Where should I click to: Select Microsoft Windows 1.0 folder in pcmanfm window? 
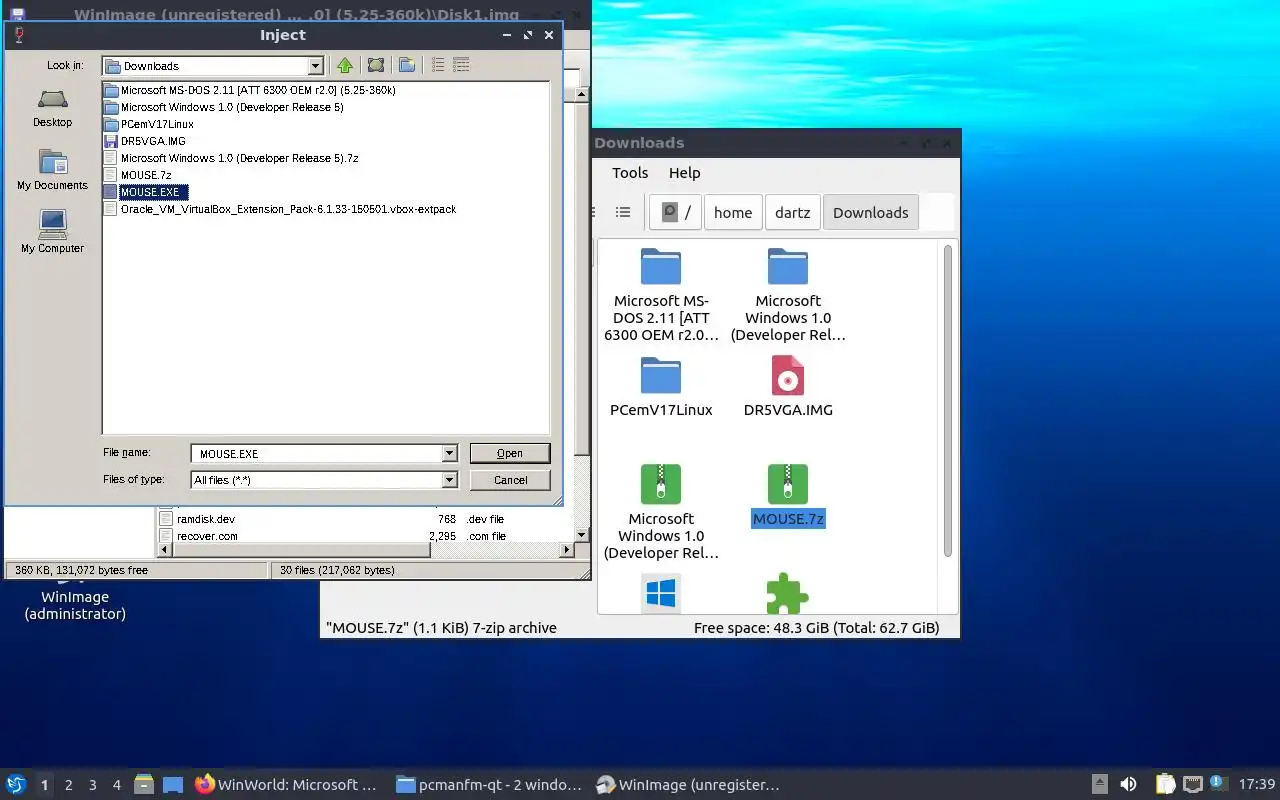coord(788,267)
